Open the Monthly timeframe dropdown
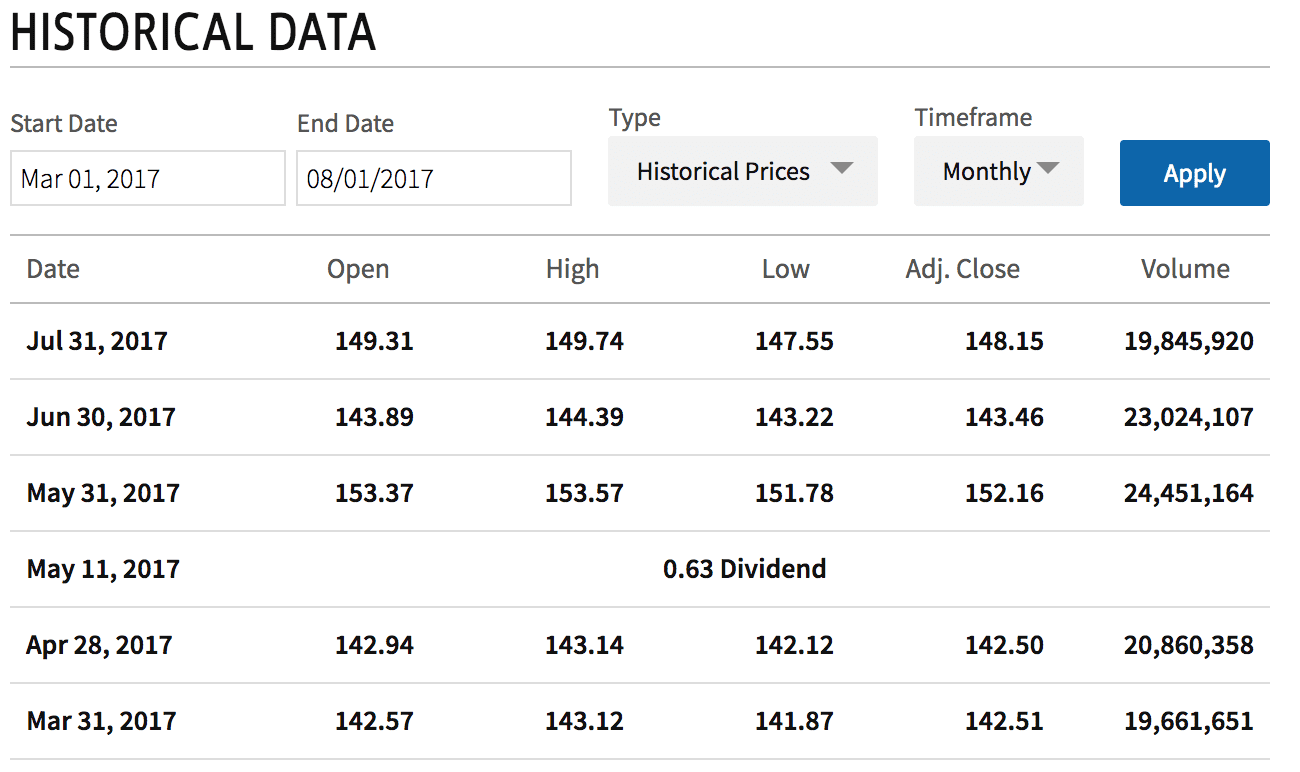 coord(986,172)
